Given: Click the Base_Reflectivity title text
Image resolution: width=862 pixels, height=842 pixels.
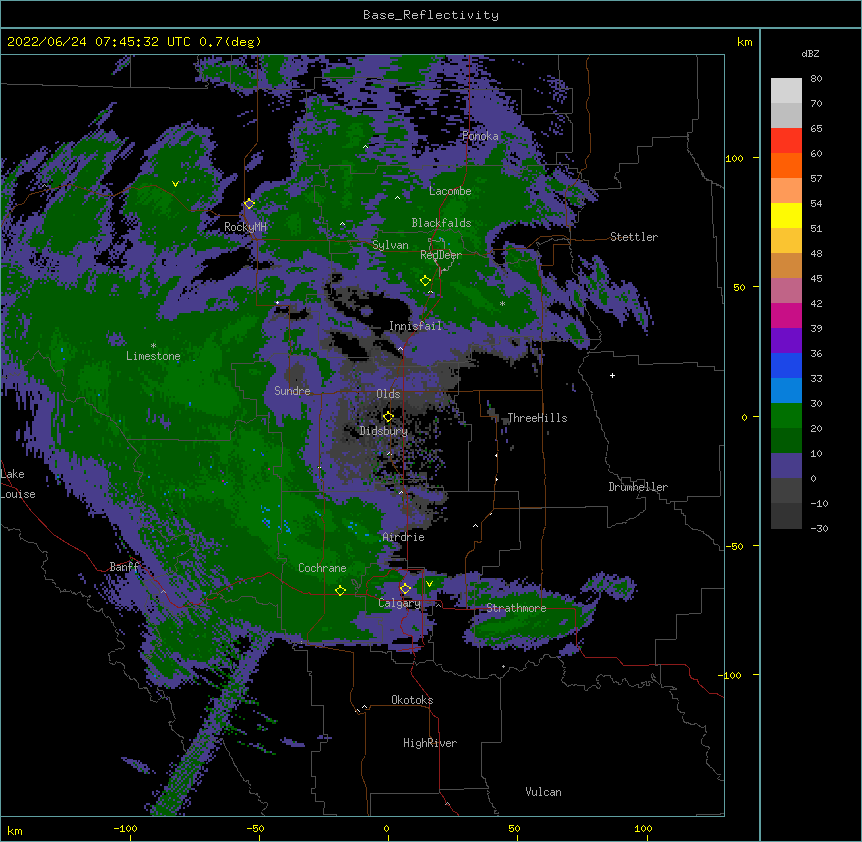Looking at the screenshot, I should 431,15.
